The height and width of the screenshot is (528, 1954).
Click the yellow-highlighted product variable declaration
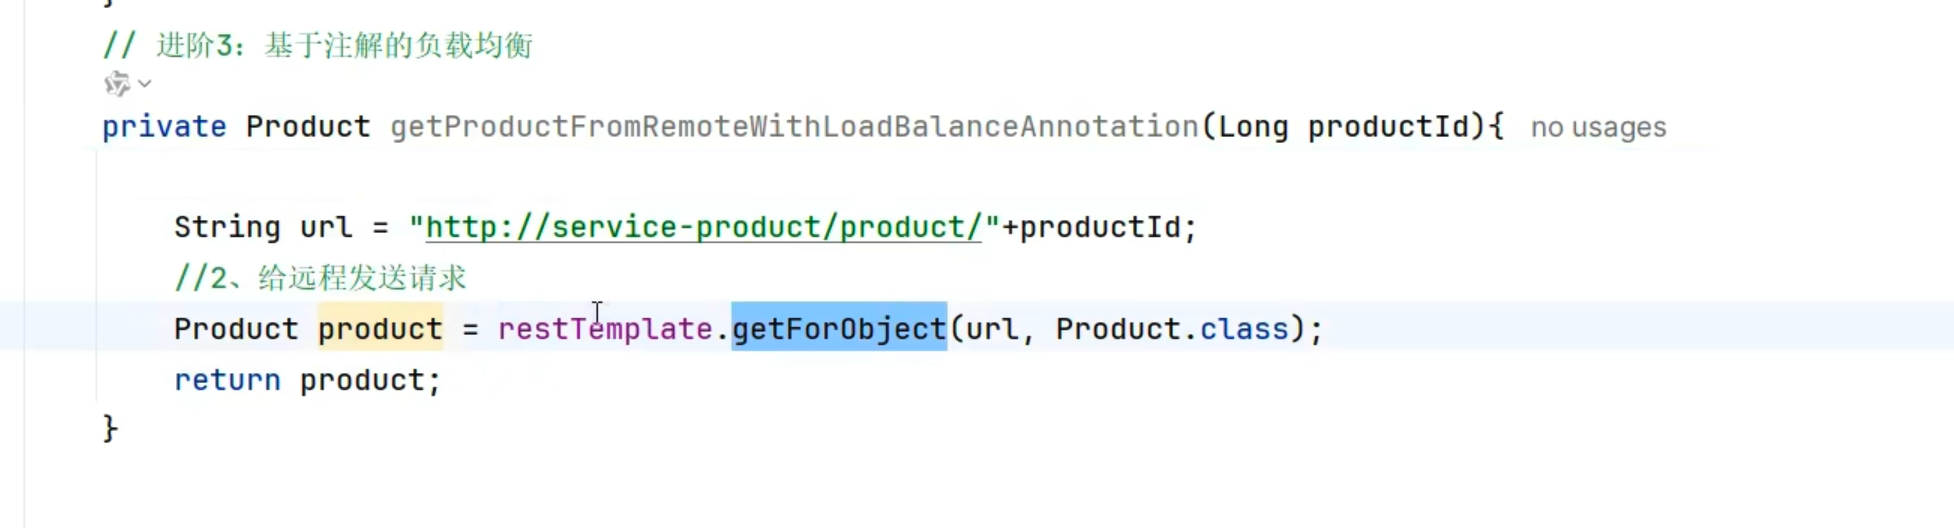point(380,329)
